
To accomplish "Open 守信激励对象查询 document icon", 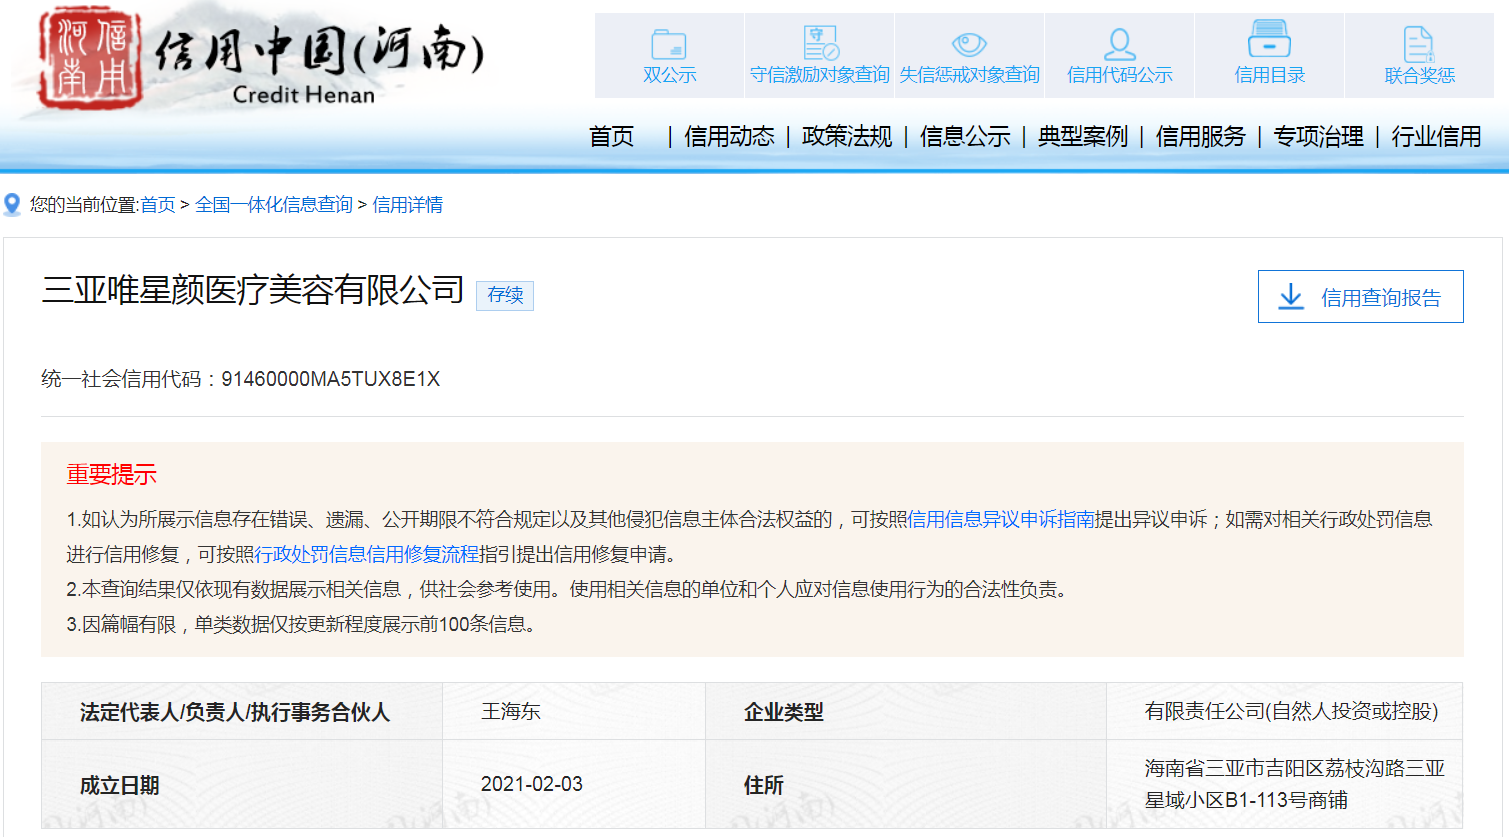I will [820, 43].
